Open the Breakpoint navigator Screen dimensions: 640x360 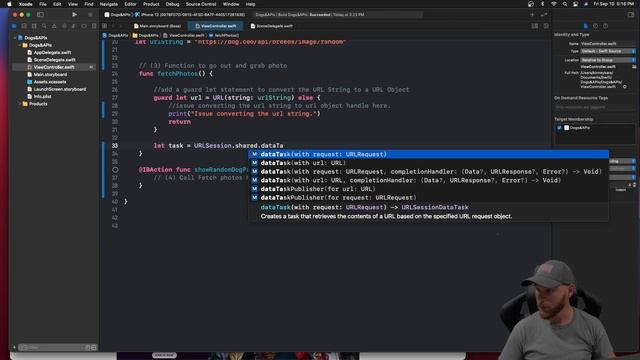point(84,26)
